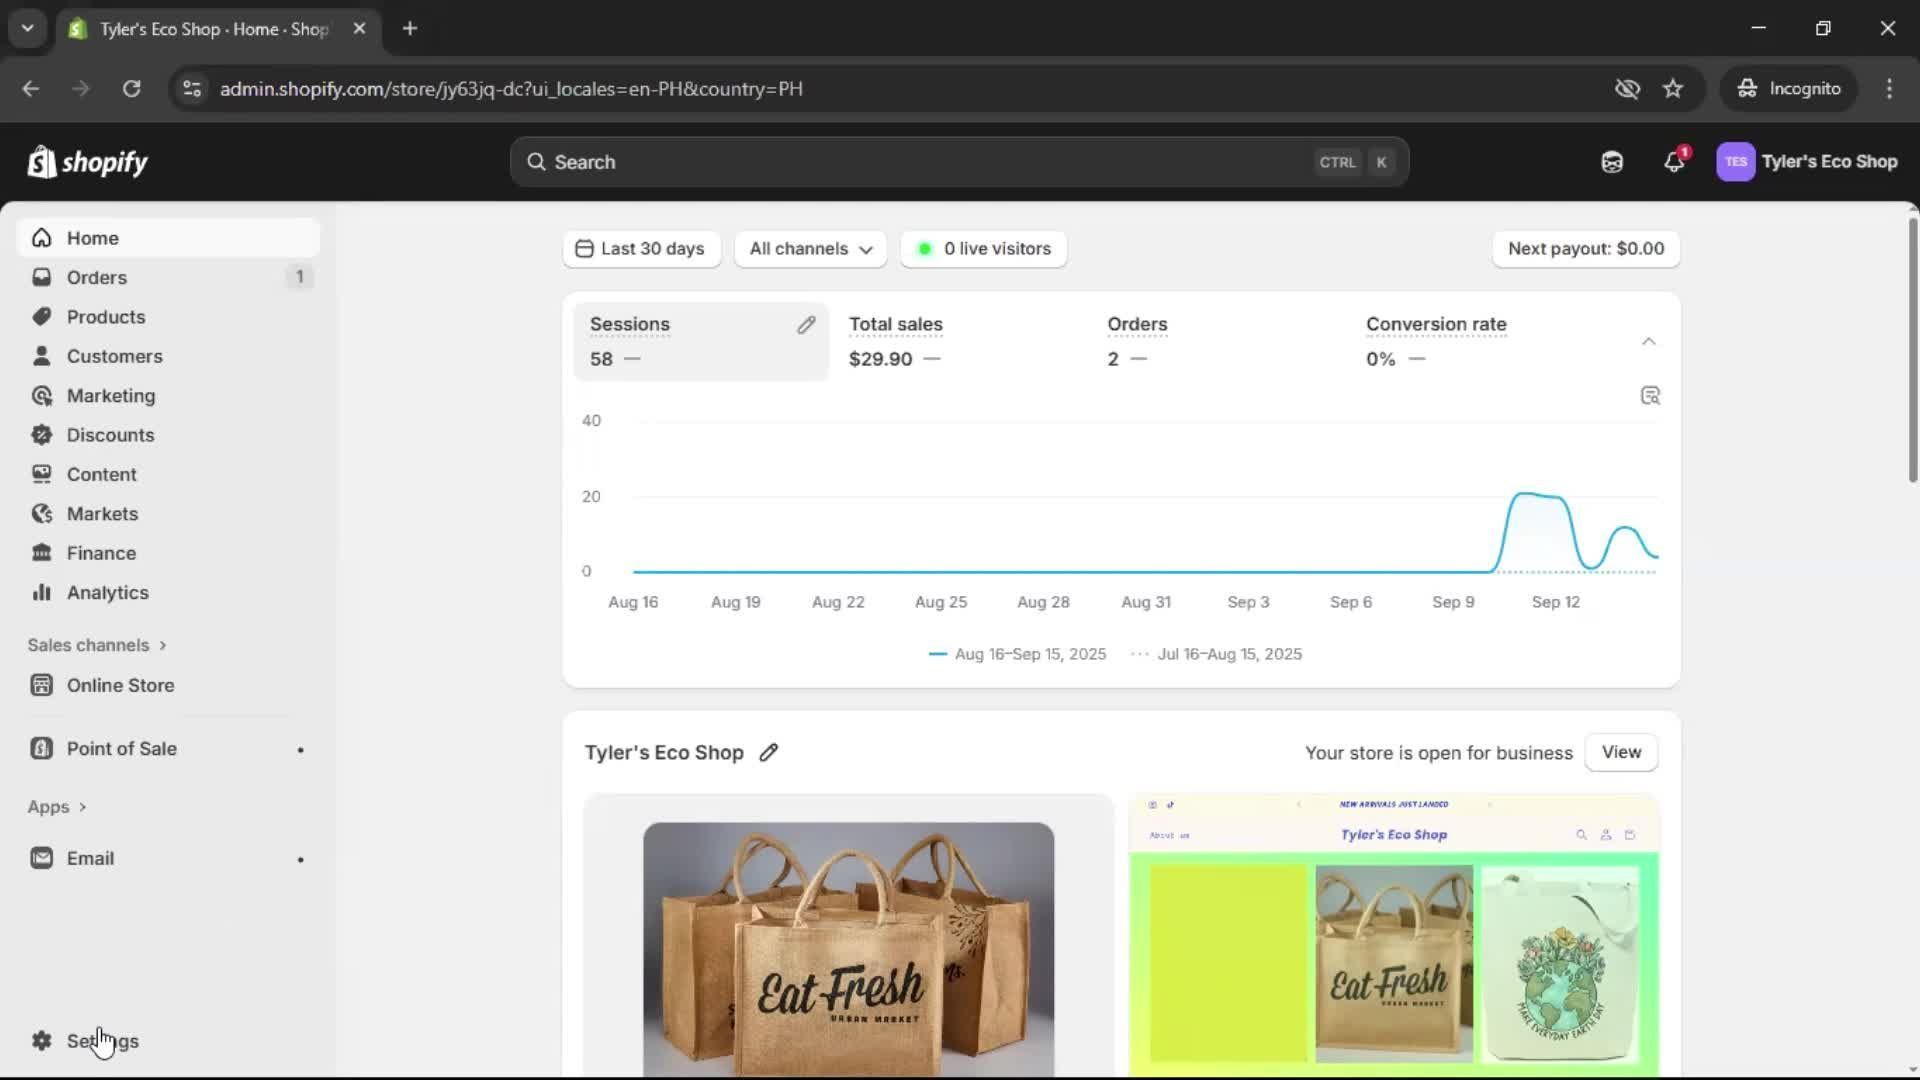Open the Orders menu item
Screen dimensions: 1920x1080
click(x=97, y=278)
